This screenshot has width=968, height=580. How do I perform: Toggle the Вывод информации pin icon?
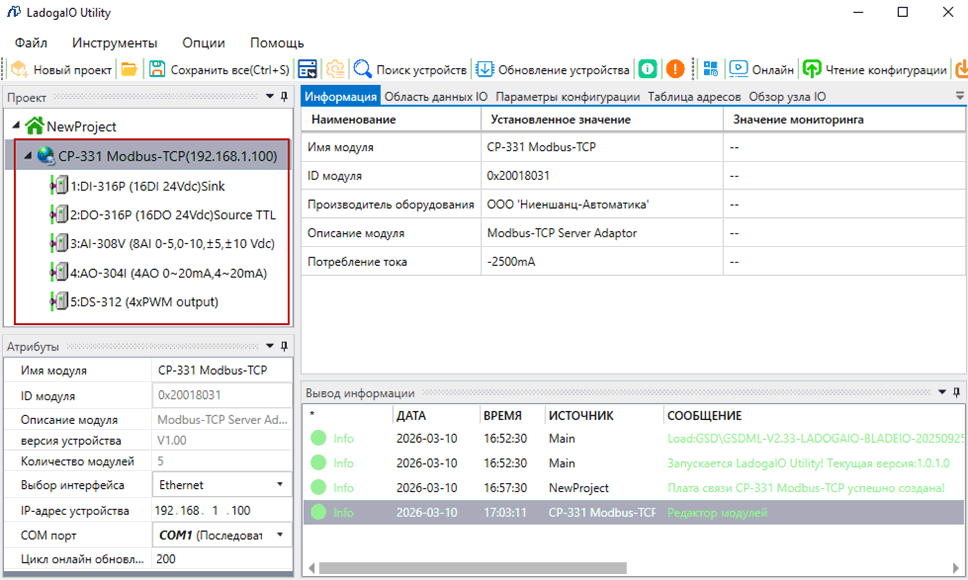click(956, 392)
